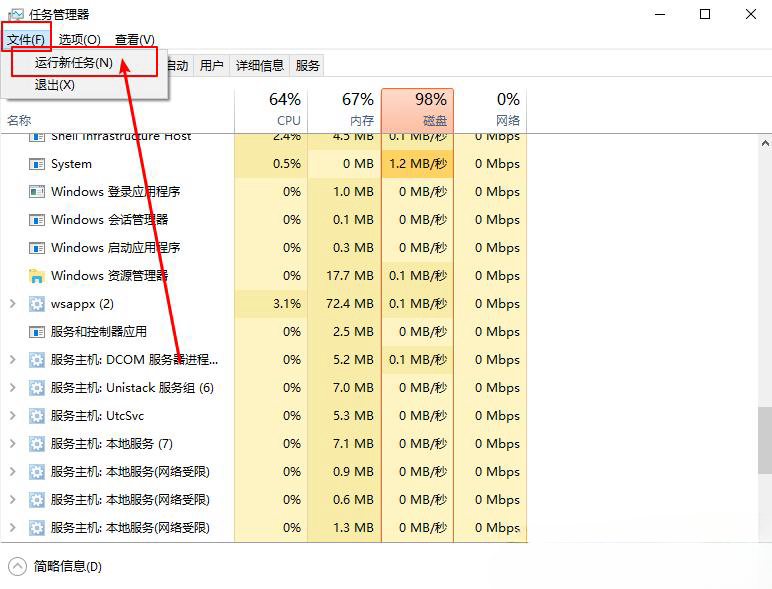Expand 服务主机: Unistack 服务组 (6) group
Screen dimensions: 772x589
[13, 388]
